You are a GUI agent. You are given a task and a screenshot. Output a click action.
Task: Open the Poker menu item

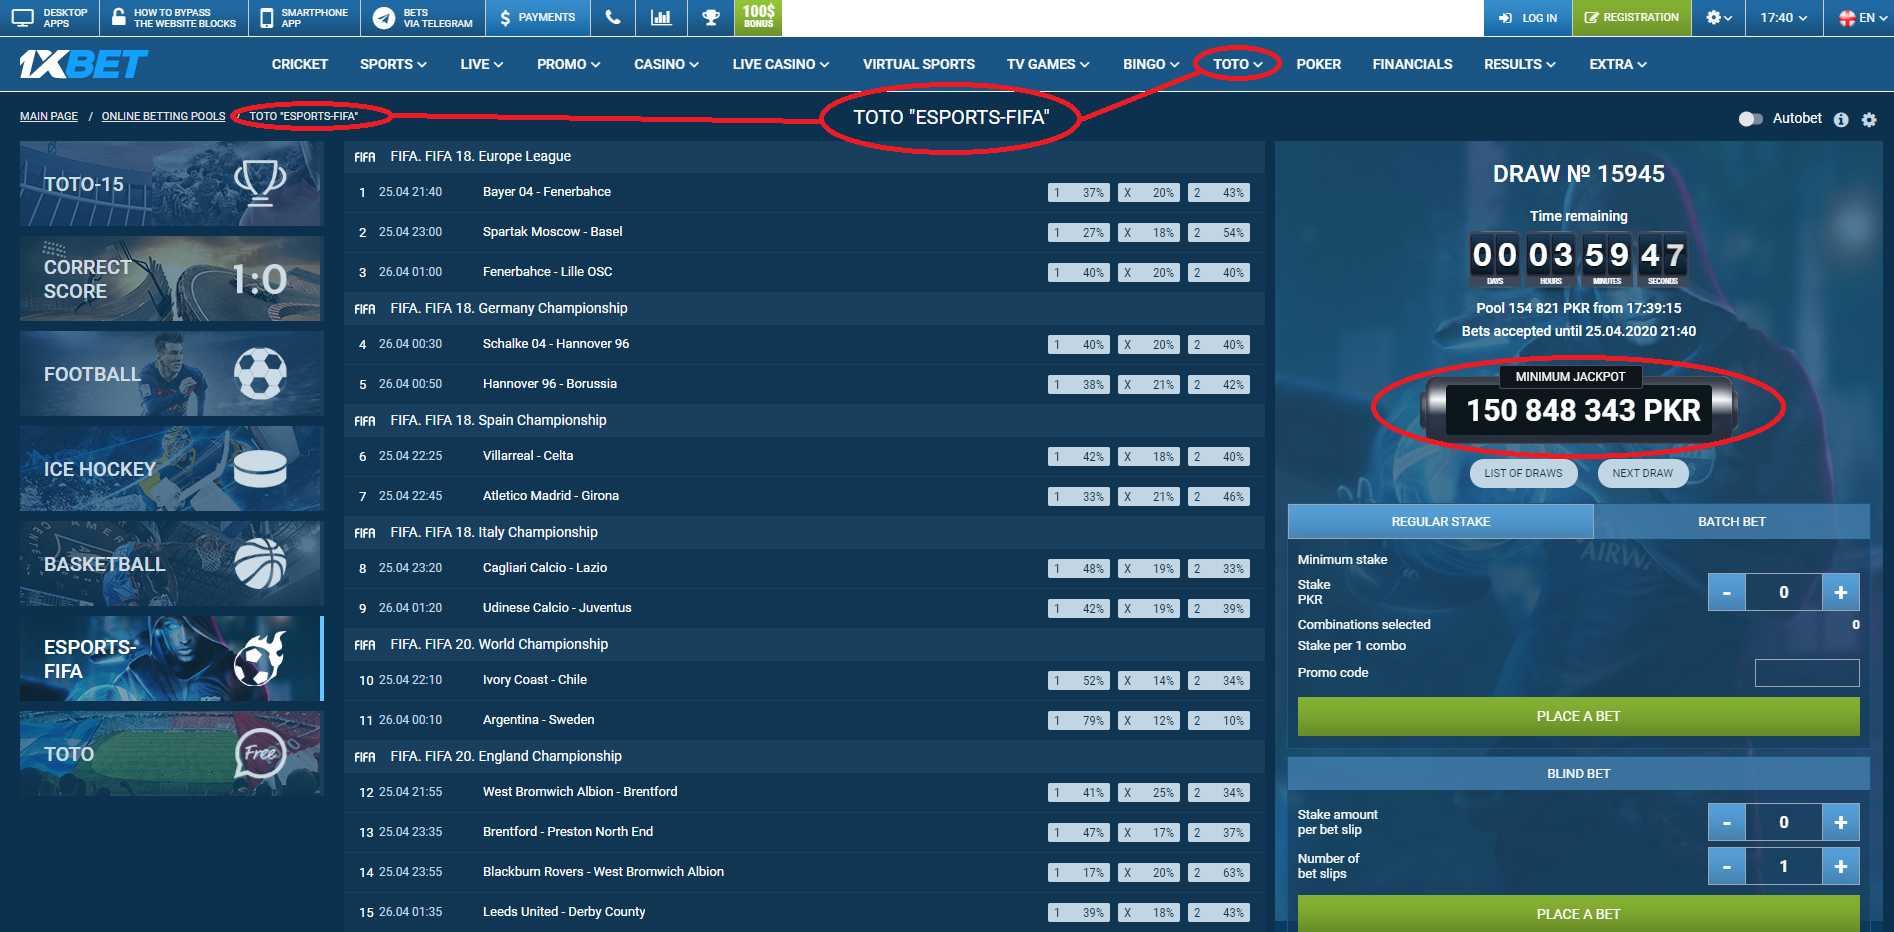coord(1318,64)
